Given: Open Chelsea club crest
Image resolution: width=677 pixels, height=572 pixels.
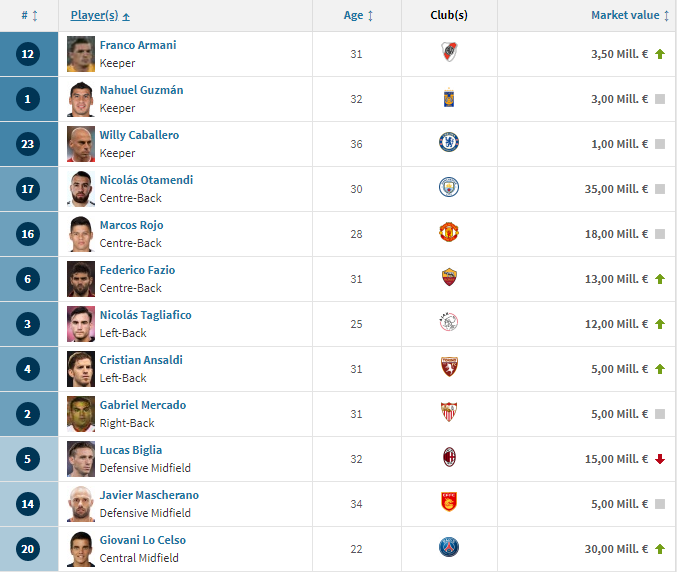Looking at the screenshot, I should [449, 142].
